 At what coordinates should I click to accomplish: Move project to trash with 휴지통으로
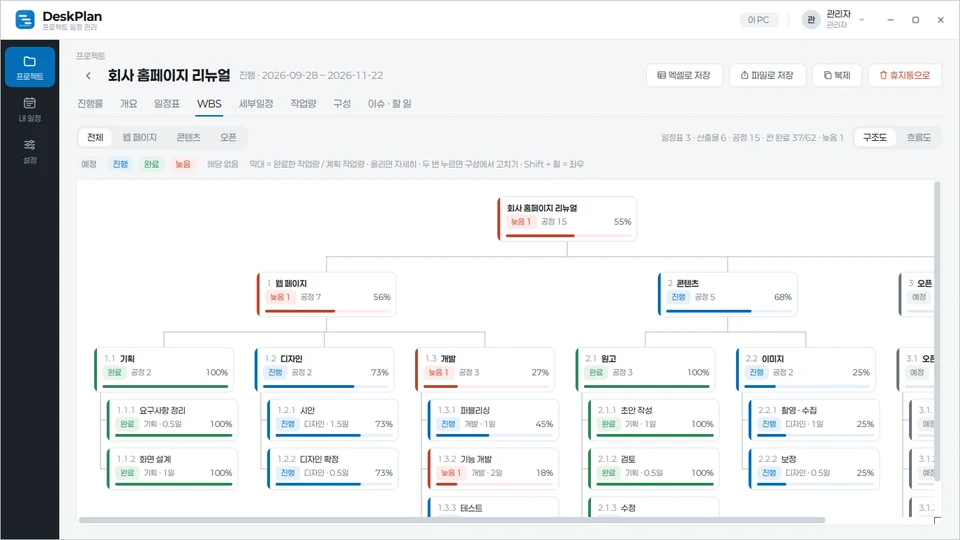coord(905,75)
